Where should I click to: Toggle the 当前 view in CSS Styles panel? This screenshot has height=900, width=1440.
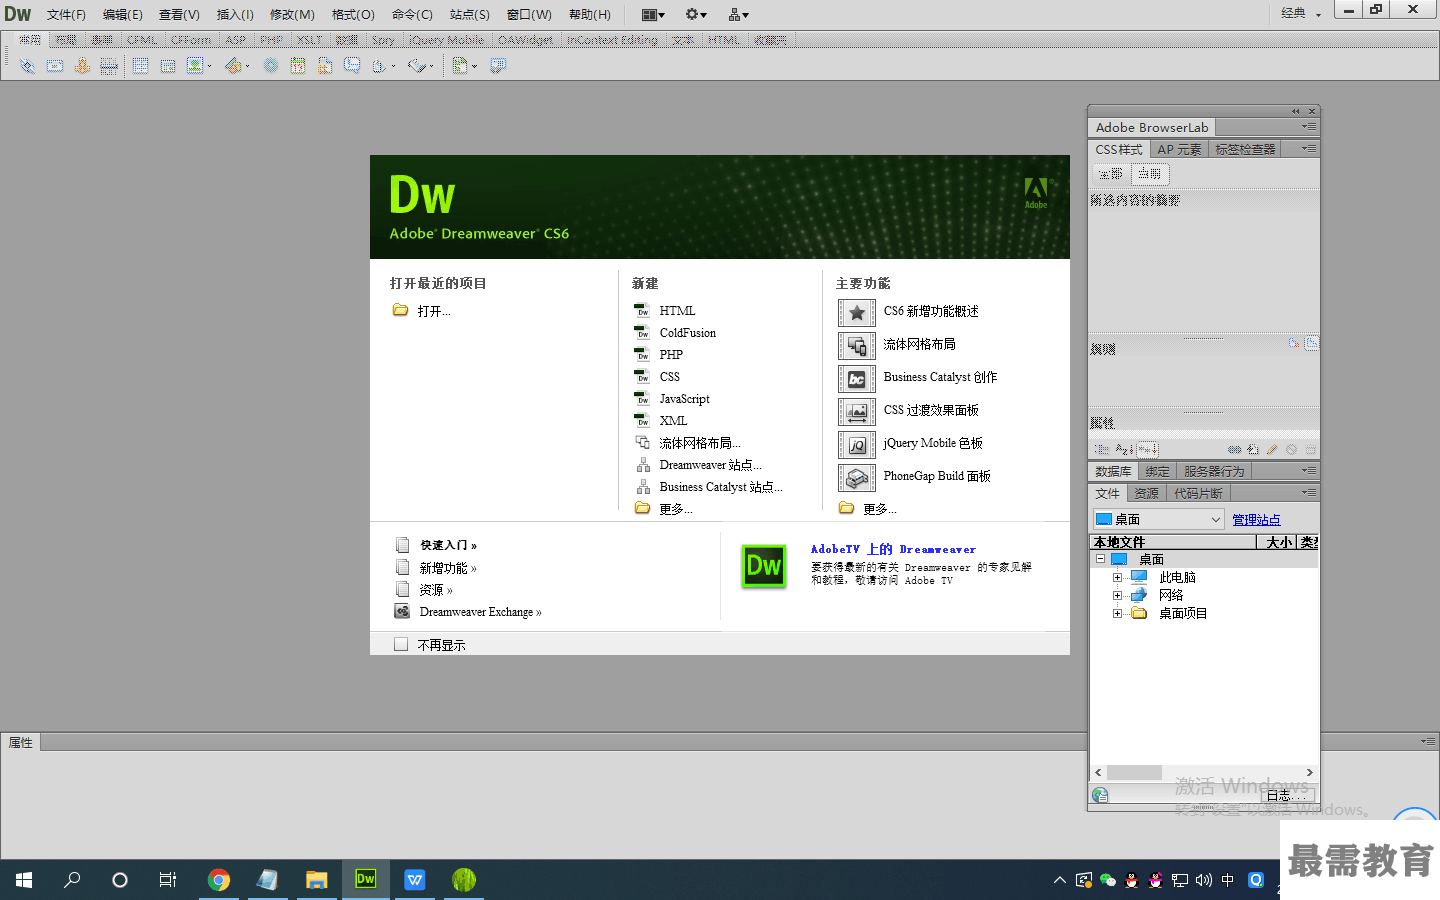coord(1150,174)
